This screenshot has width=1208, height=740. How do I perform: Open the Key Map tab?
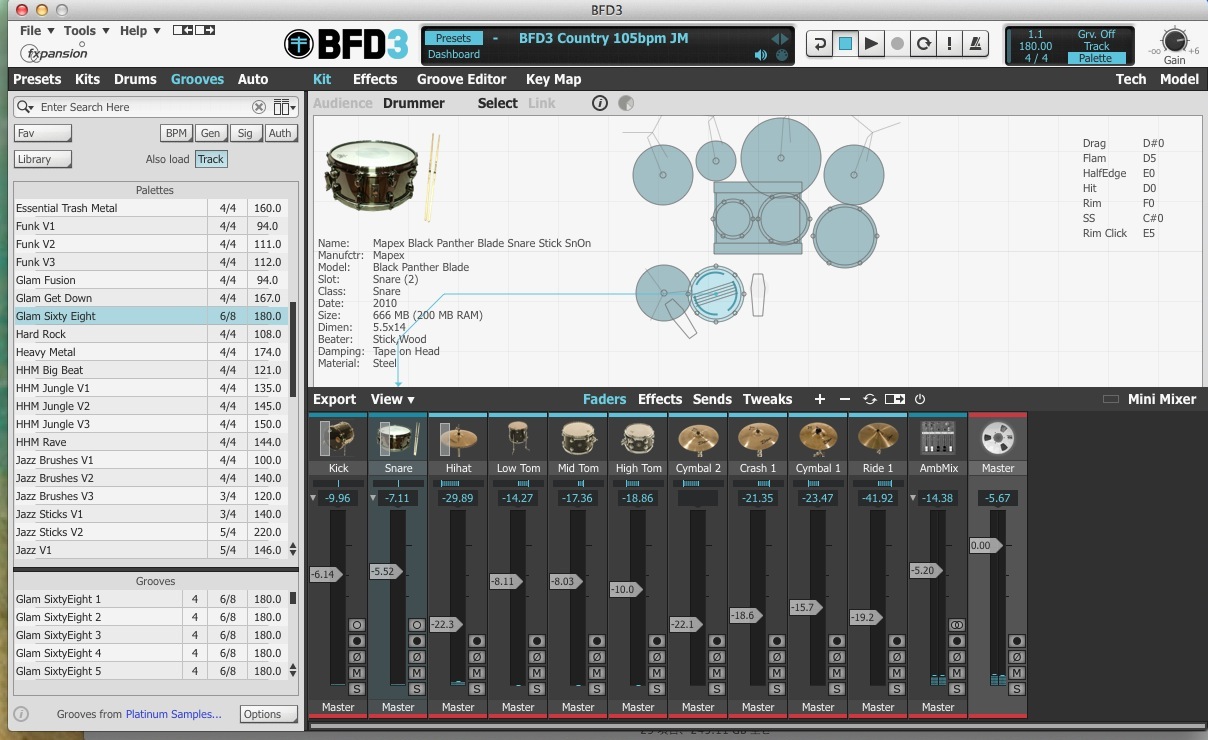pos(553,79)
